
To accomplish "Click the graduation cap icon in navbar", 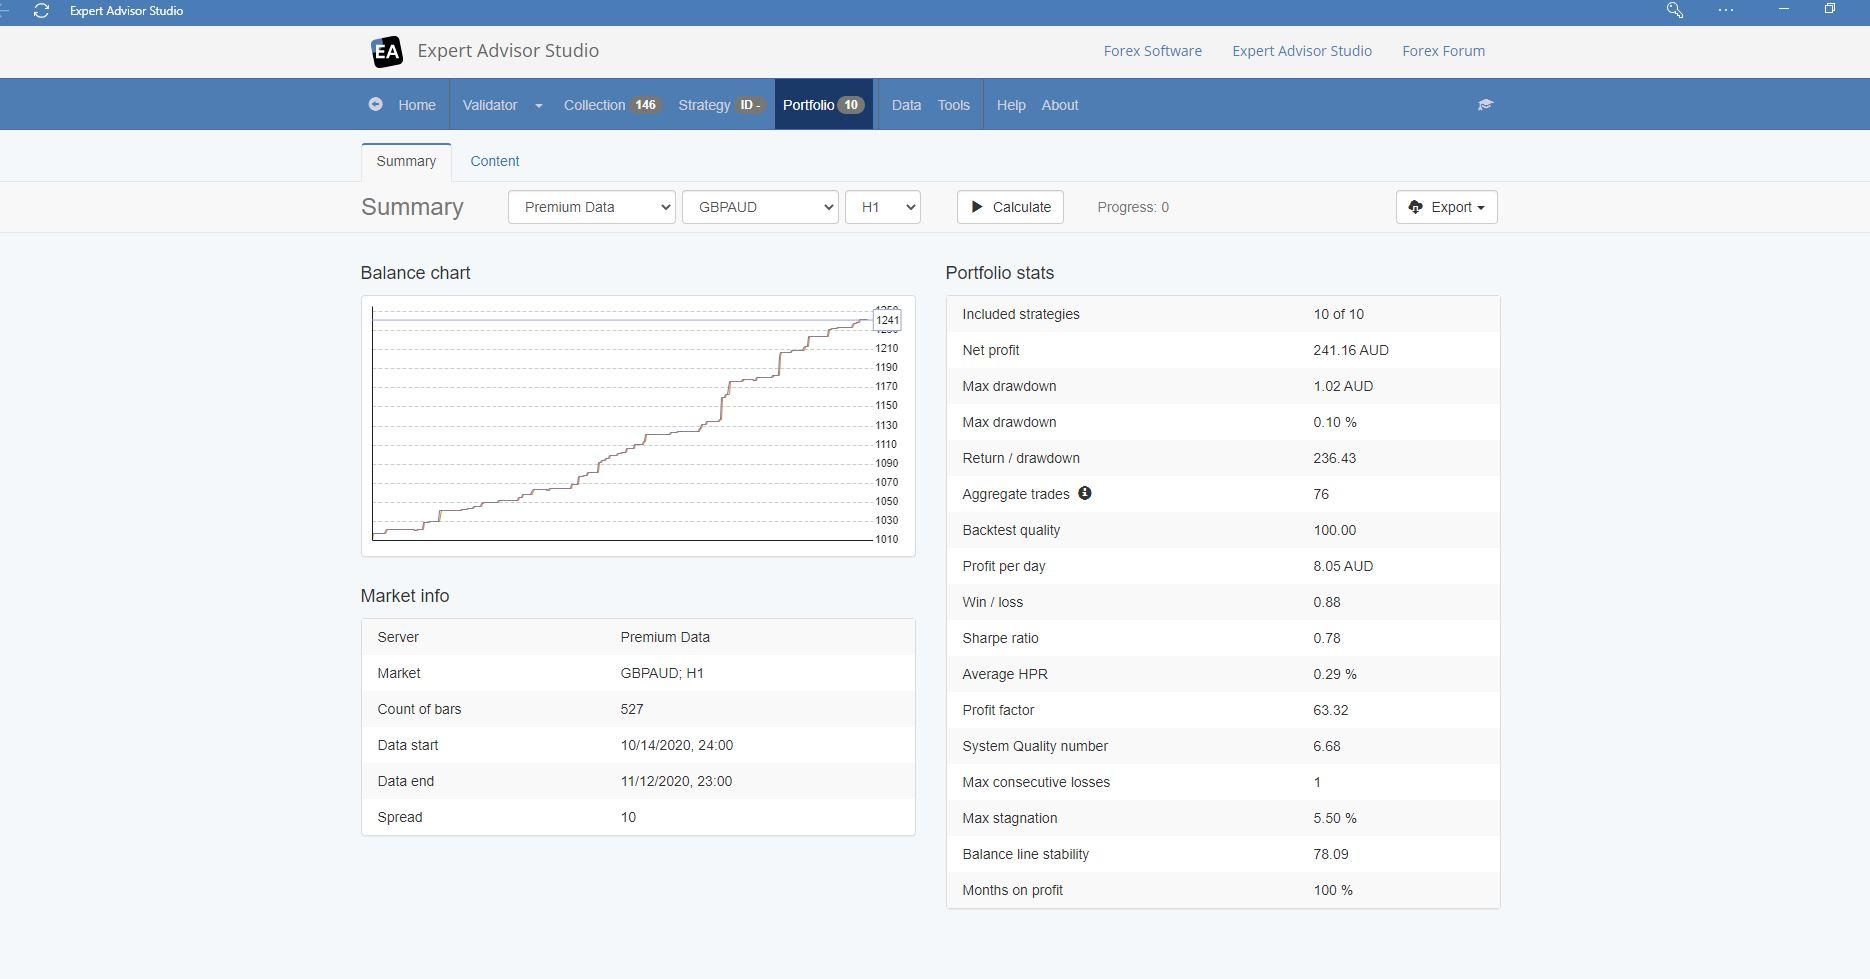I will pyautogui.click(x=1485, y=105).
